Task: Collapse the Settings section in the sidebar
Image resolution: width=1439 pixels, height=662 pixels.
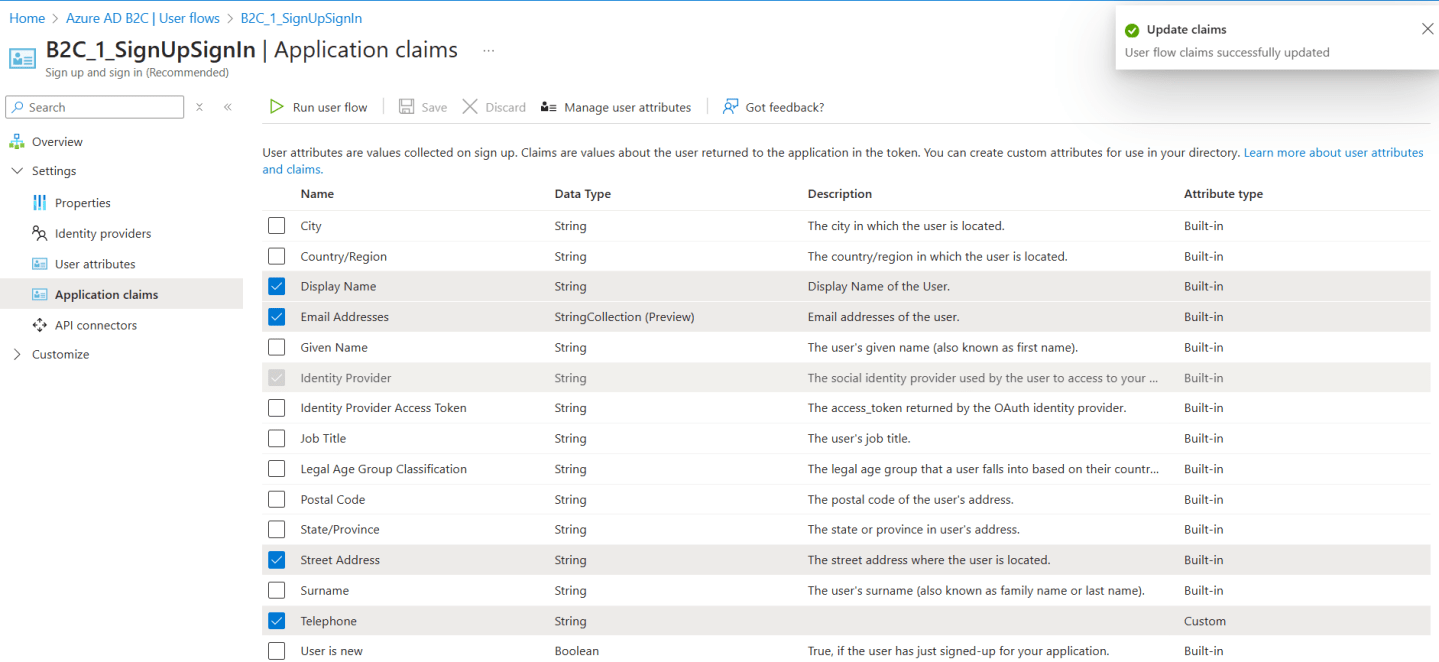Action: click(x=16, y=170)
